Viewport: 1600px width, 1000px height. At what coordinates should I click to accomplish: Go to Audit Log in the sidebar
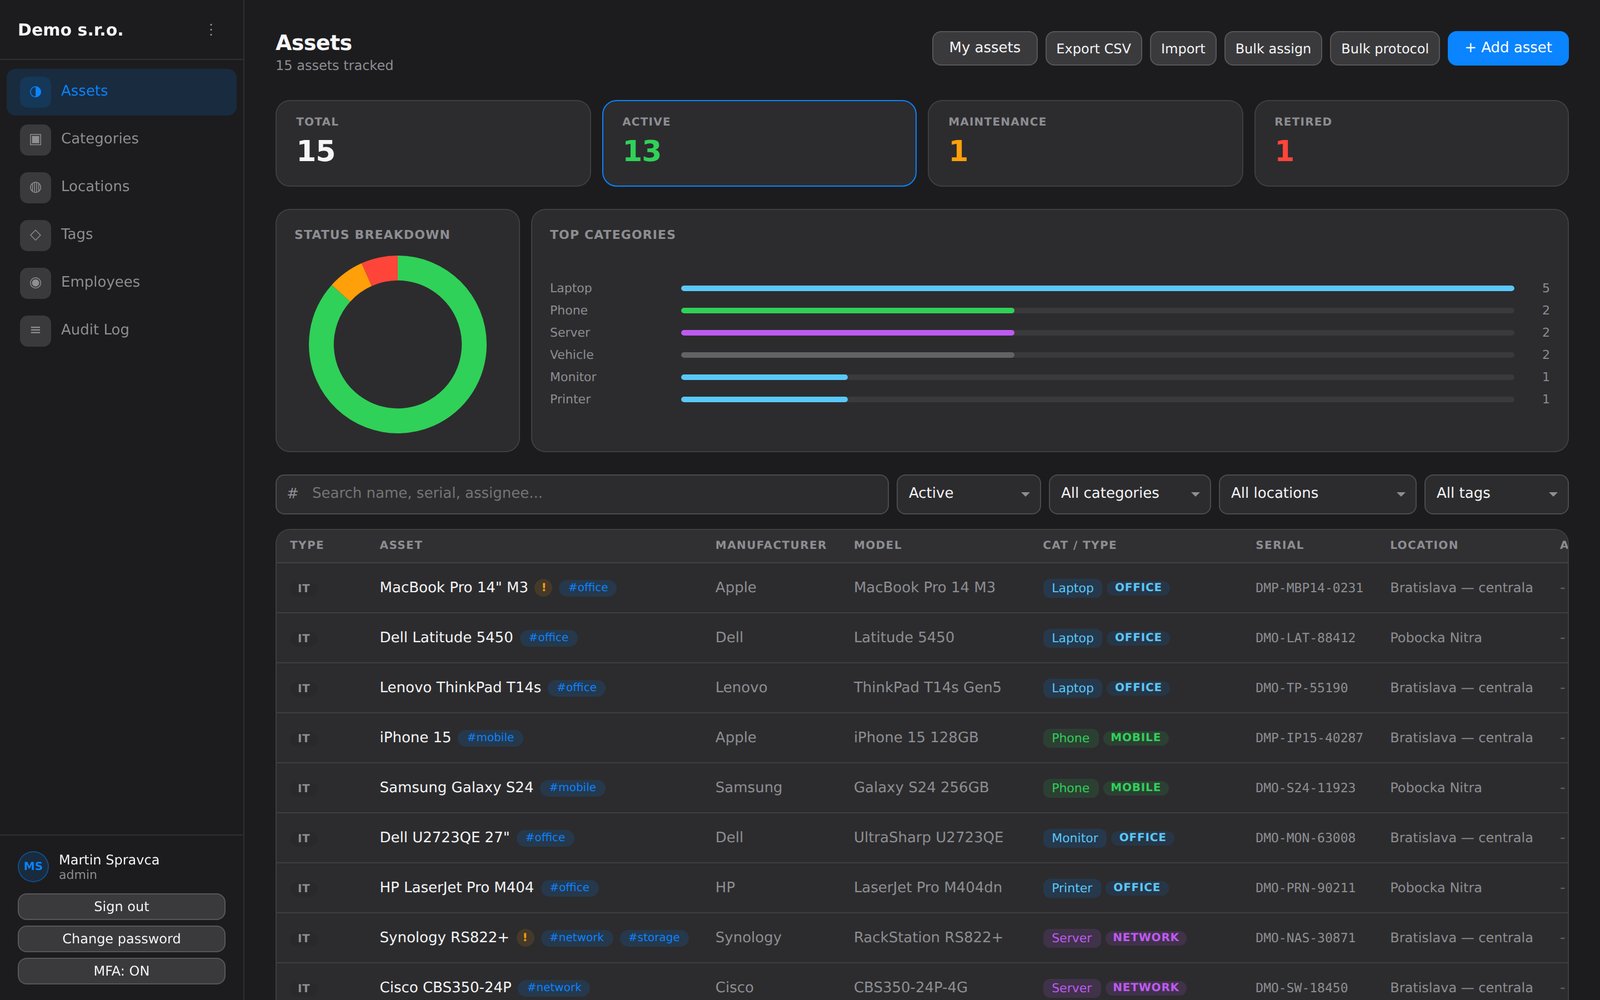[122, 330]
